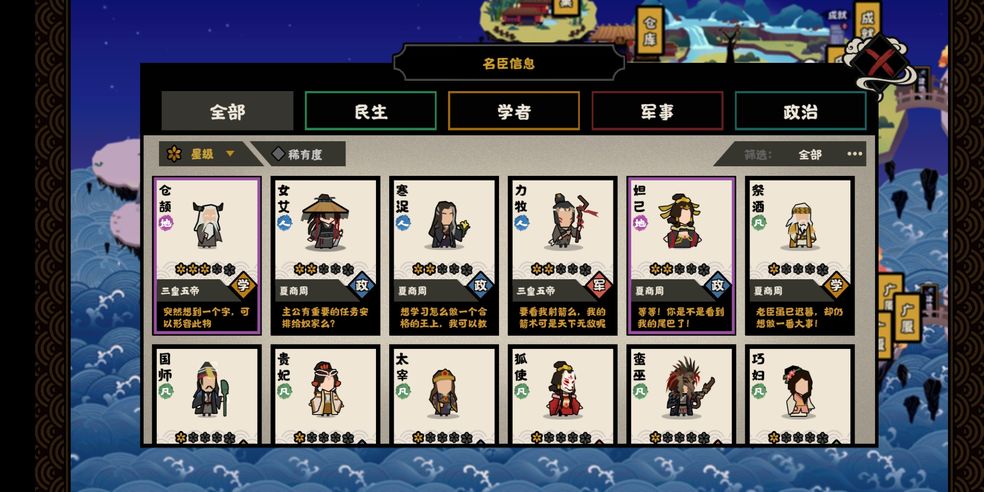
Task: Expand the 星级 sort dropdown arrow
Action: [230, 154]
